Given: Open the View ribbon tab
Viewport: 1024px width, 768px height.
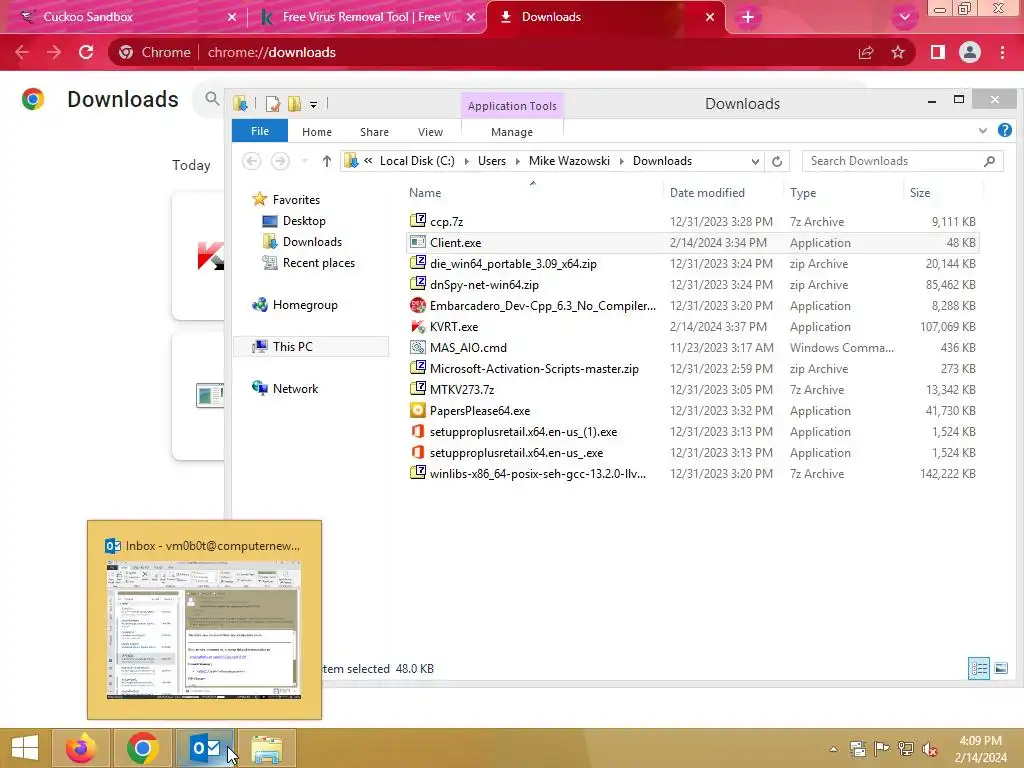Looking at the screenshot, I should (x=430, y=132).
